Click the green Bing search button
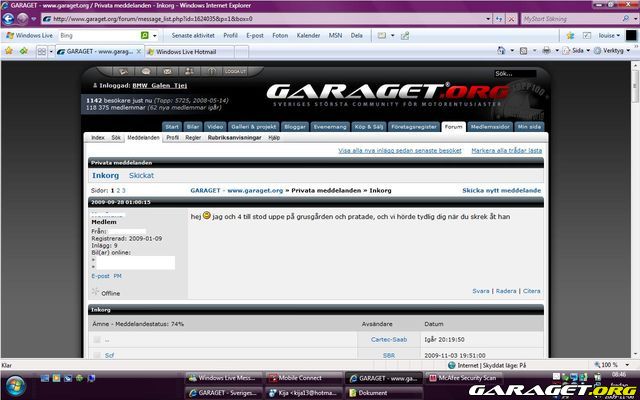 point(144,36)
